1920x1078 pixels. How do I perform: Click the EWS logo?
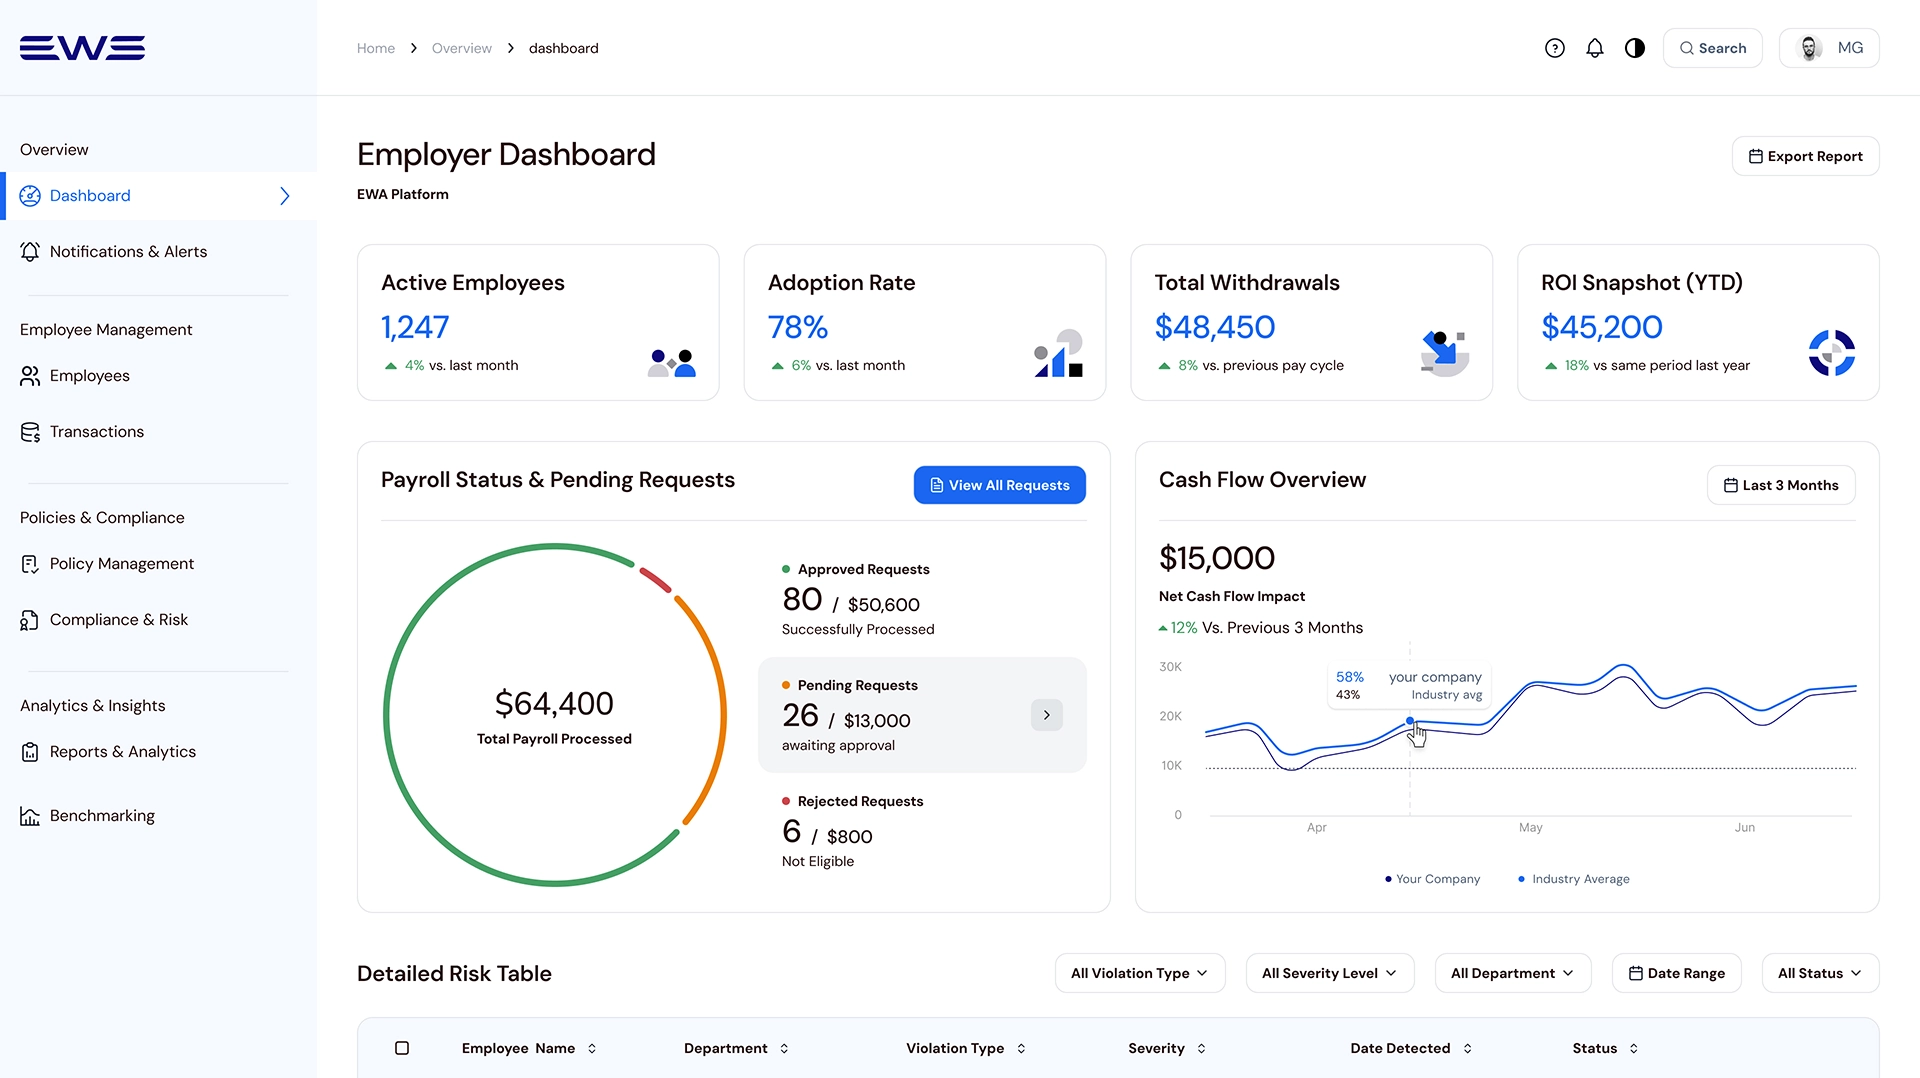point(82,48)
